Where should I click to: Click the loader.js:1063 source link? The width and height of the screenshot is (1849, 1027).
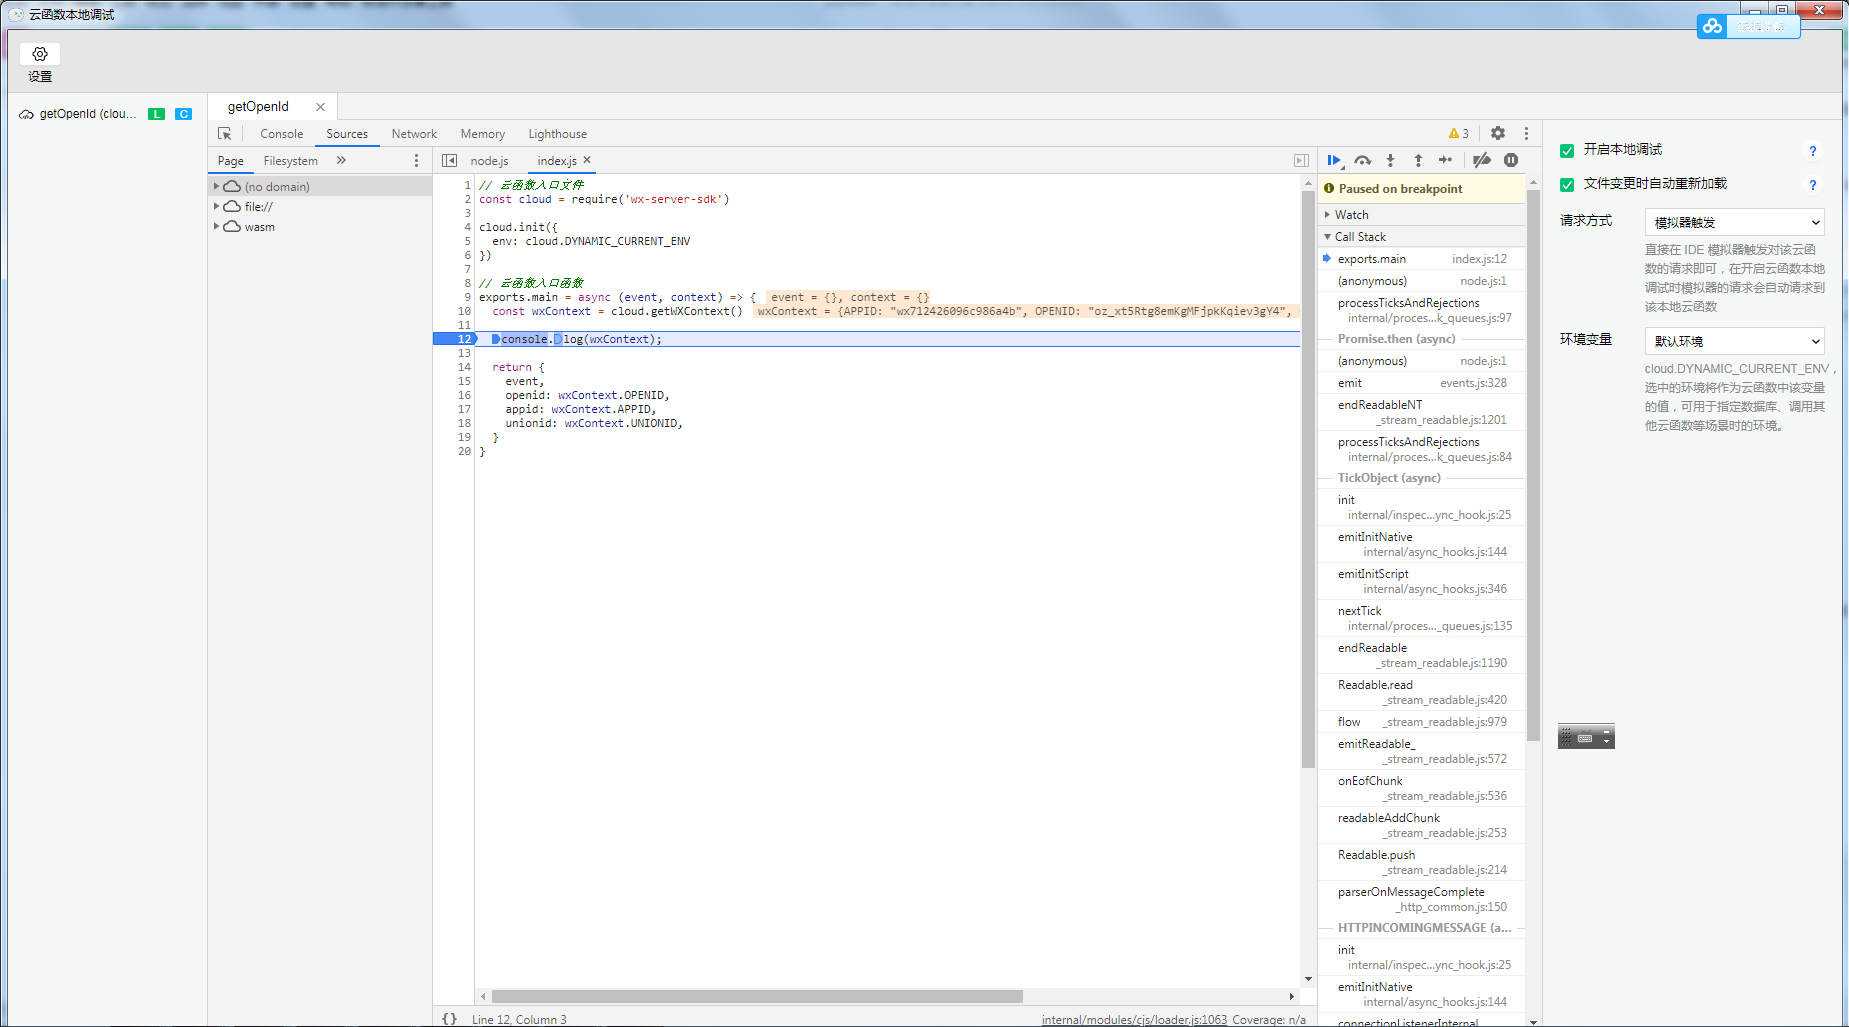pyautogui.click(x=1134, y=1019)
